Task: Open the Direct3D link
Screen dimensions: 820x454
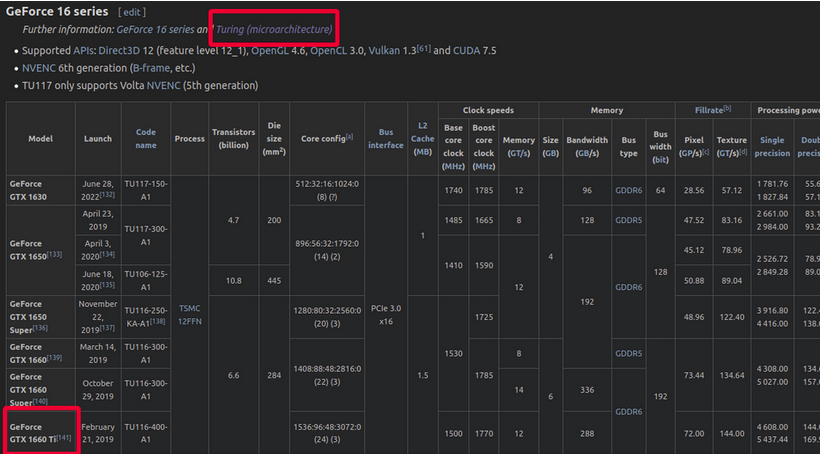Action: pos(119,51)
